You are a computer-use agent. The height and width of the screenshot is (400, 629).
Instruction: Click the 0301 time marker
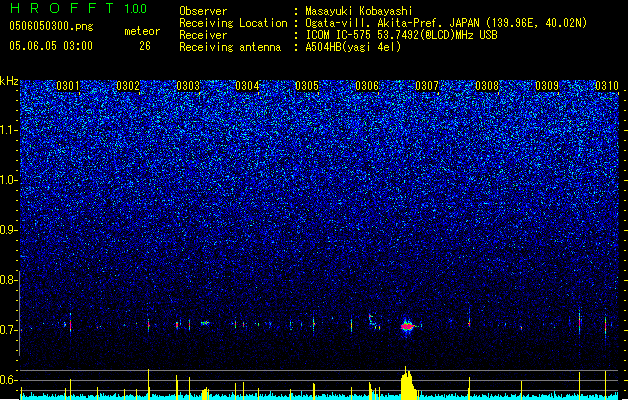tap(68, 86)
